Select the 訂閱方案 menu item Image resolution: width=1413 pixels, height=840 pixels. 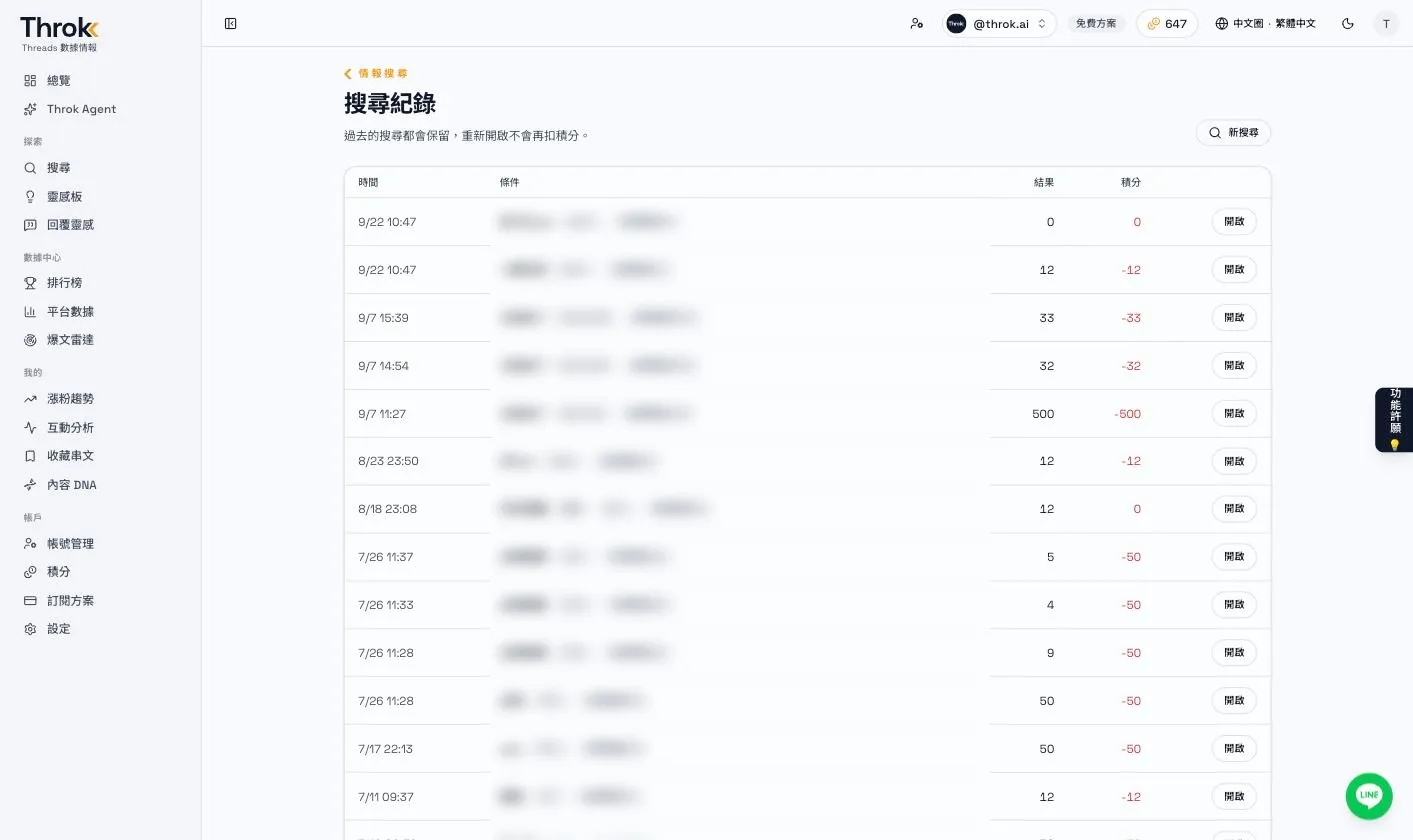100,601
